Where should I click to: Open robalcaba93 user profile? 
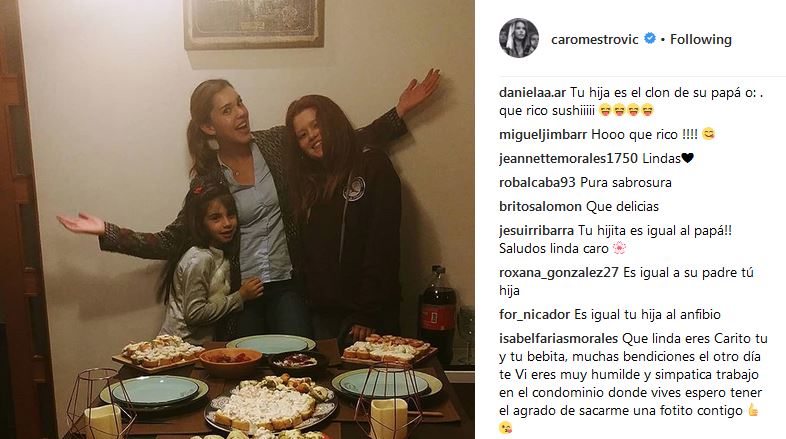537,182
